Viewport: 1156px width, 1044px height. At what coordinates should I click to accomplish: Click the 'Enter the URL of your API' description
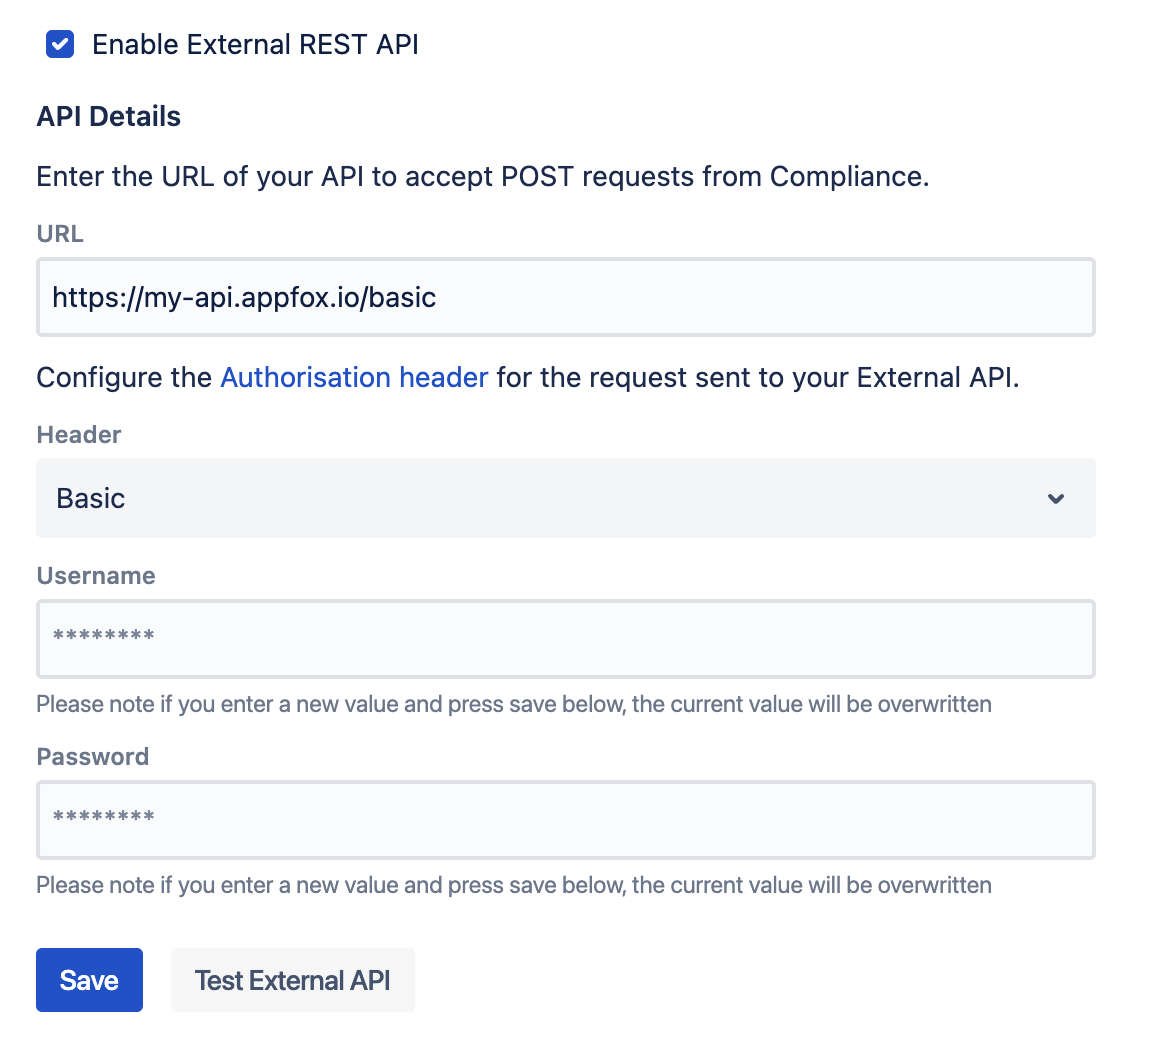coord(483,177)
